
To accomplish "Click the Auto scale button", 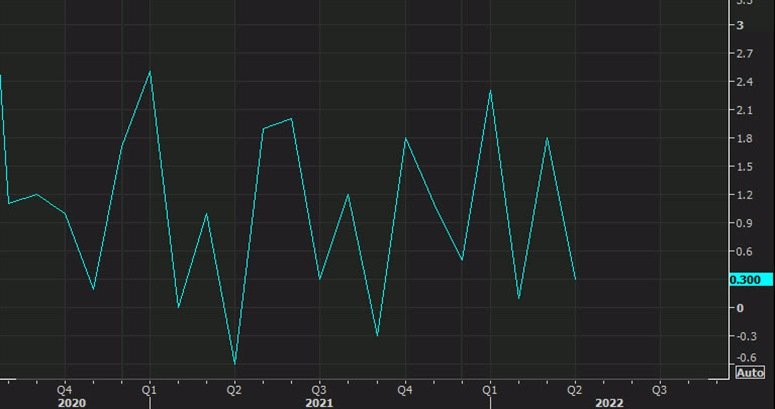I will (750, 372).
